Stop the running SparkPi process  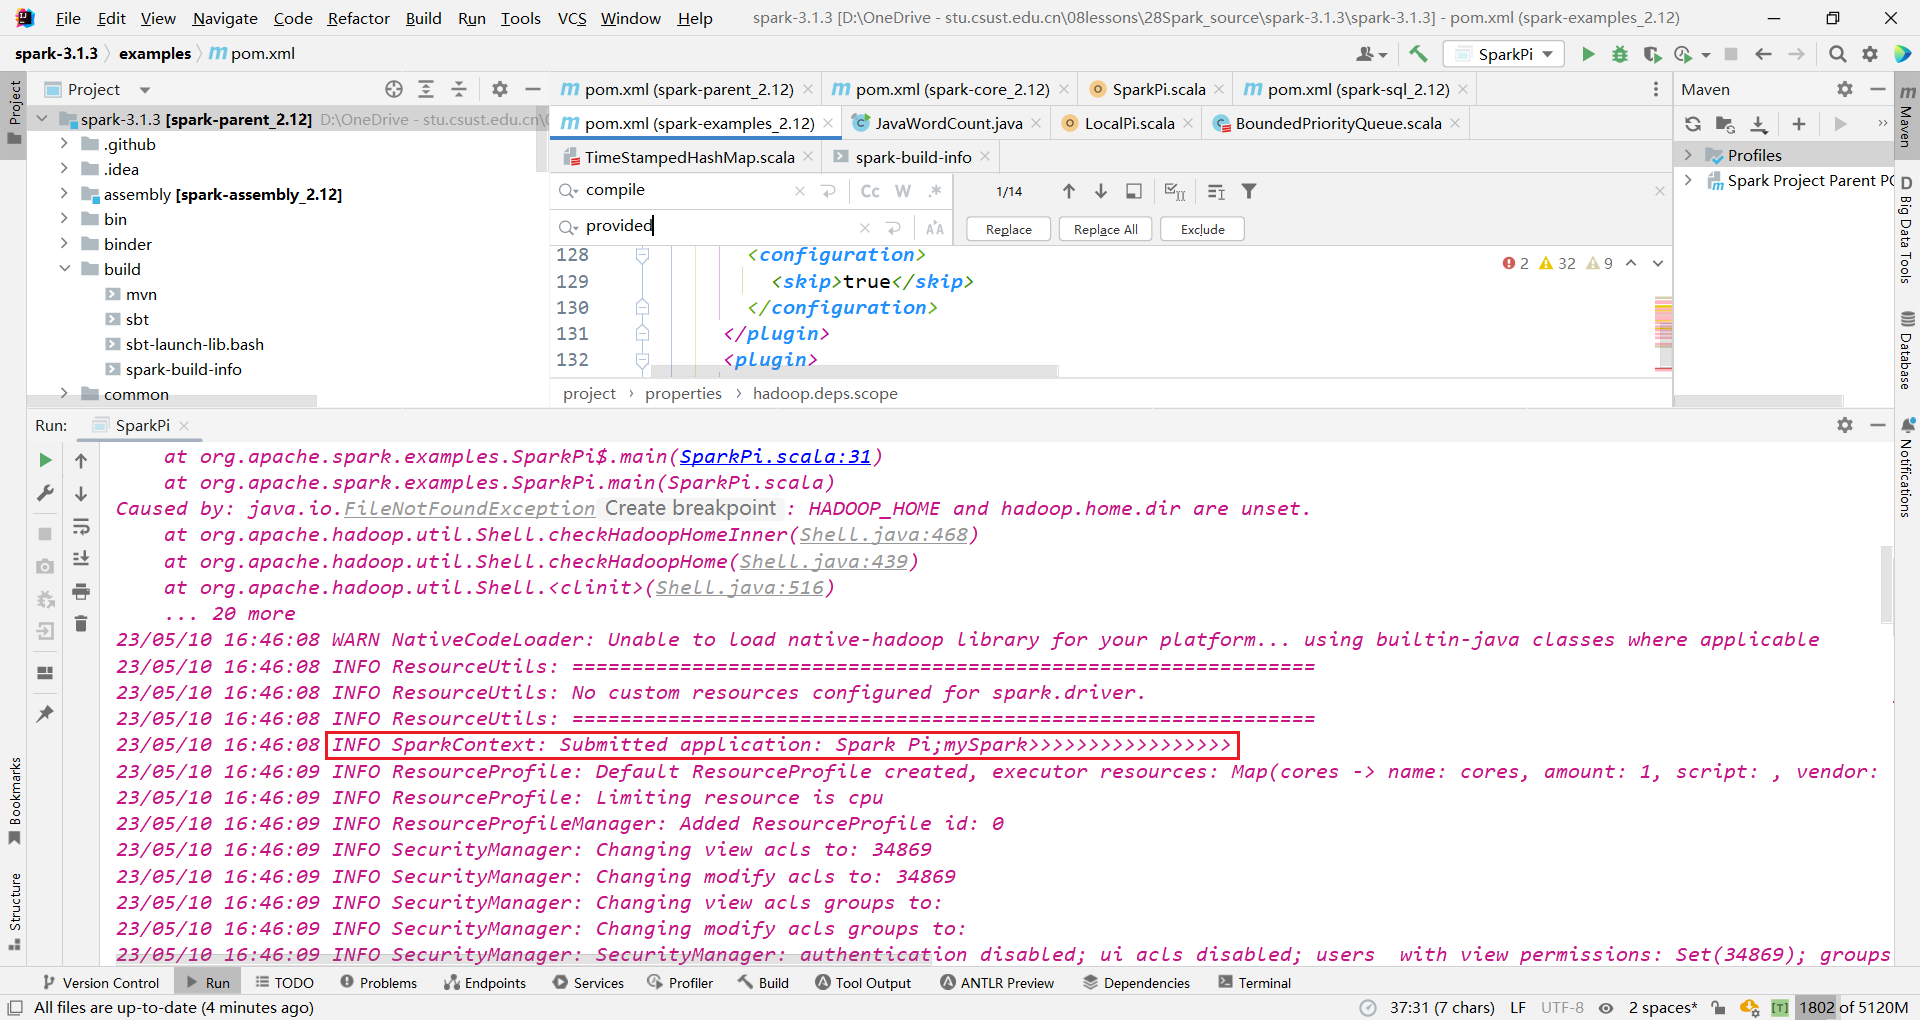click(x=45, y=534)
